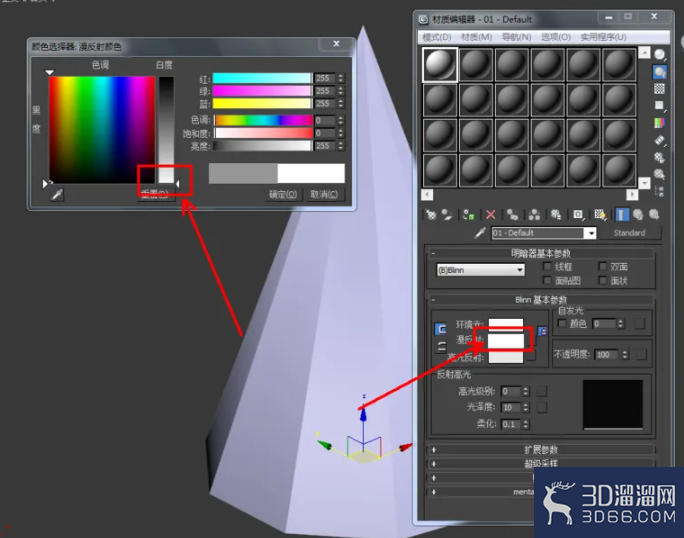Image resolution: width=684 pixels, height=538 pixels.
Task: Click spinner arrows for 不透明度 value
Action: click(x=625, y=354)
